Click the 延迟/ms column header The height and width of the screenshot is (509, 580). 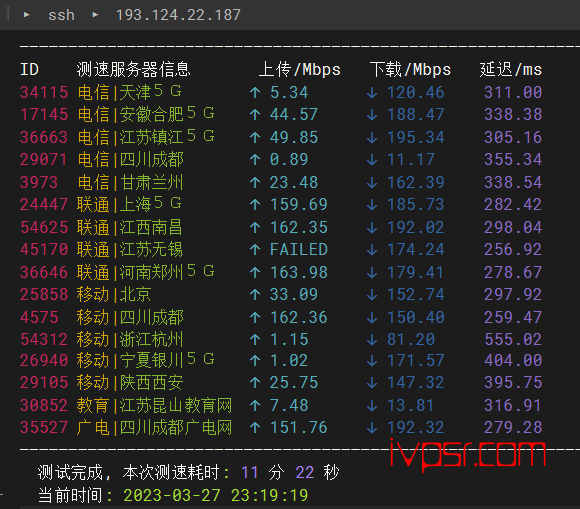pos(511,70)
